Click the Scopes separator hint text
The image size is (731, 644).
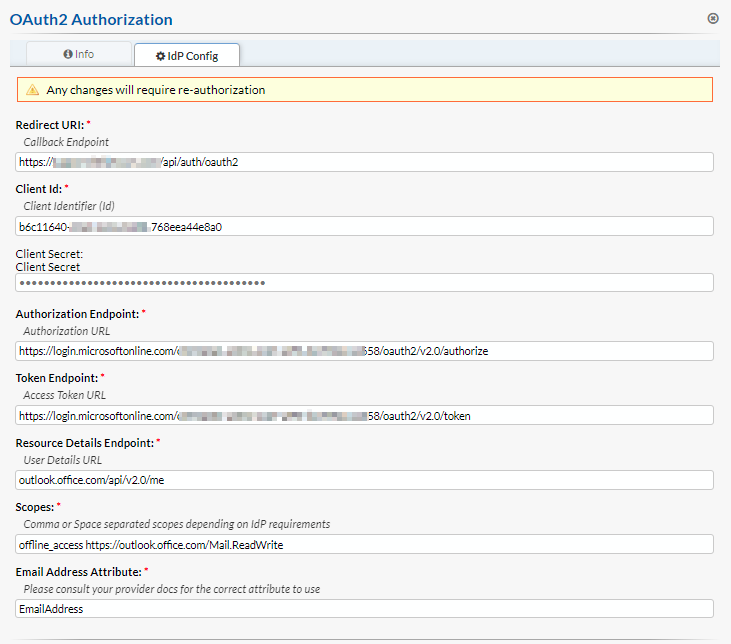(x=176, y=524)
